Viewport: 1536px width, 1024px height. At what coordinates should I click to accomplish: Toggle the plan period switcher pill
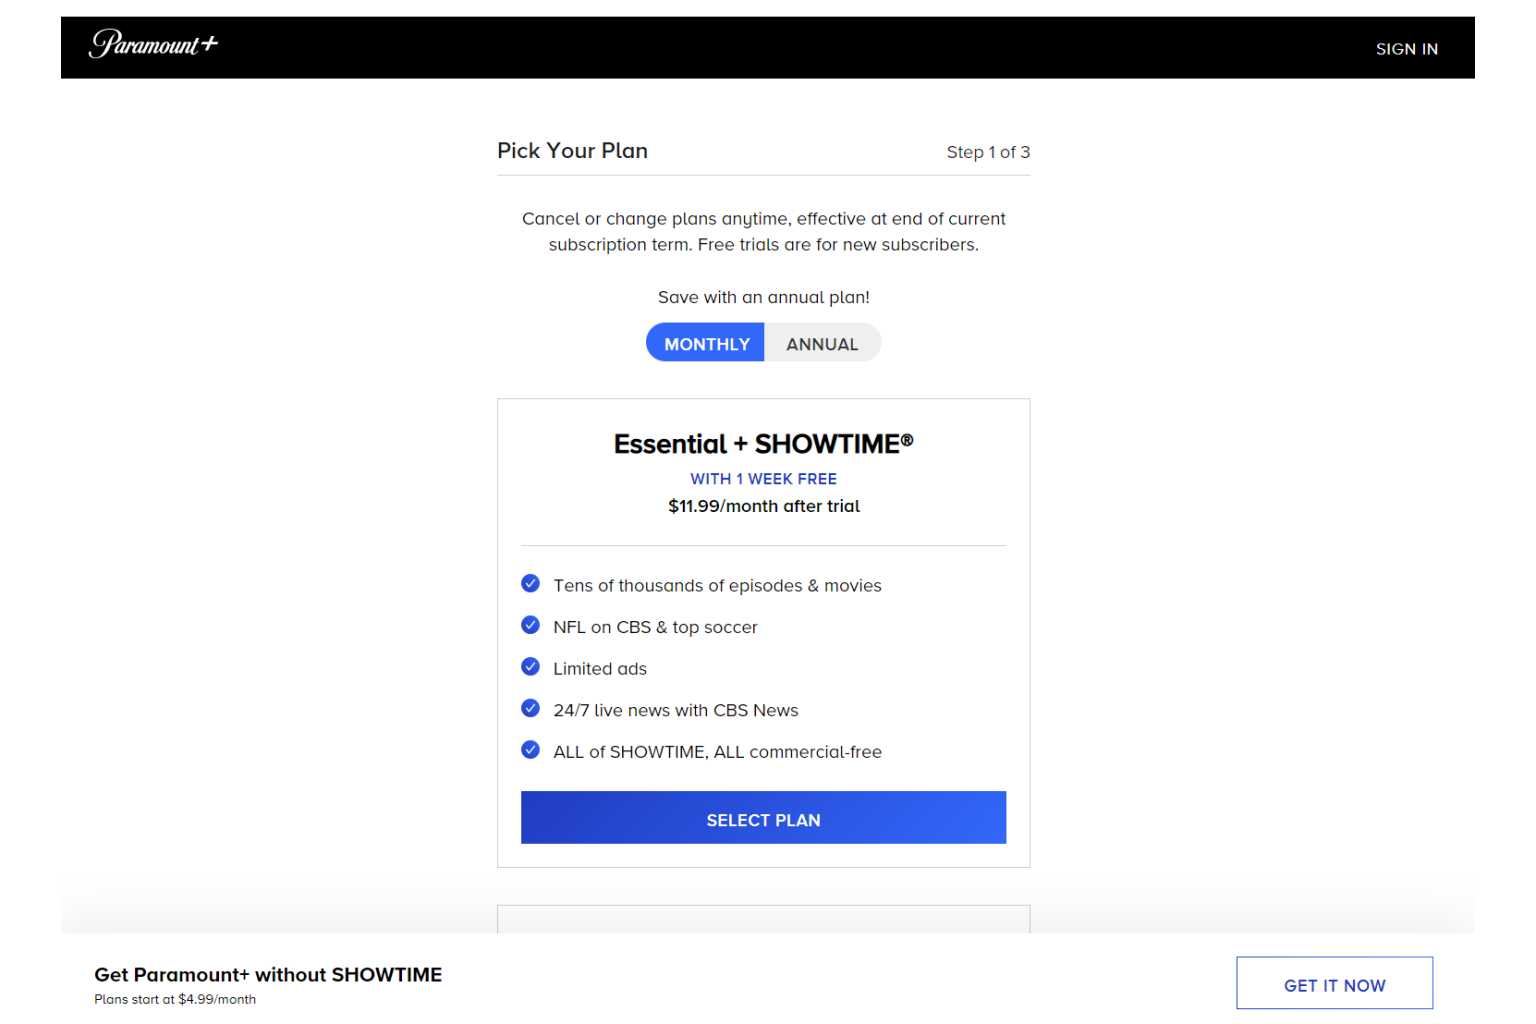coord(763,343)
